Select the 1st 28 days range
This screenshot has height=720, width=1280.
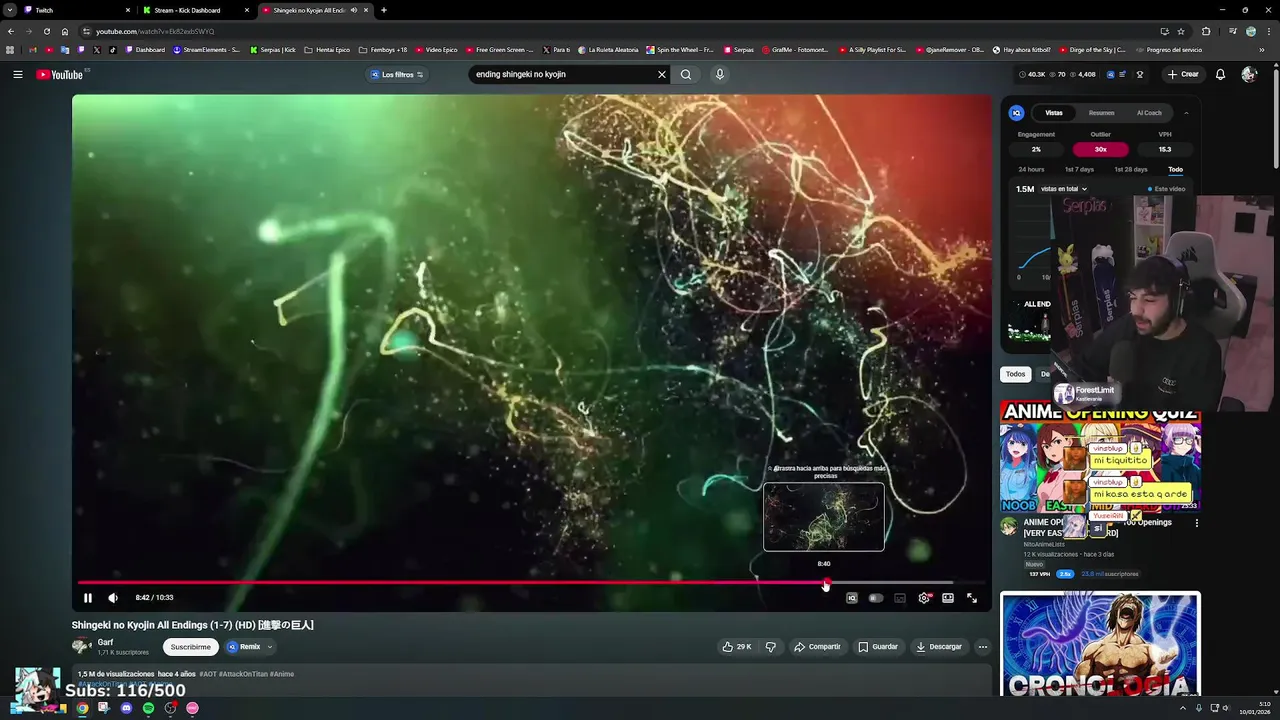pyautogui.click(x=1131, y=169)
